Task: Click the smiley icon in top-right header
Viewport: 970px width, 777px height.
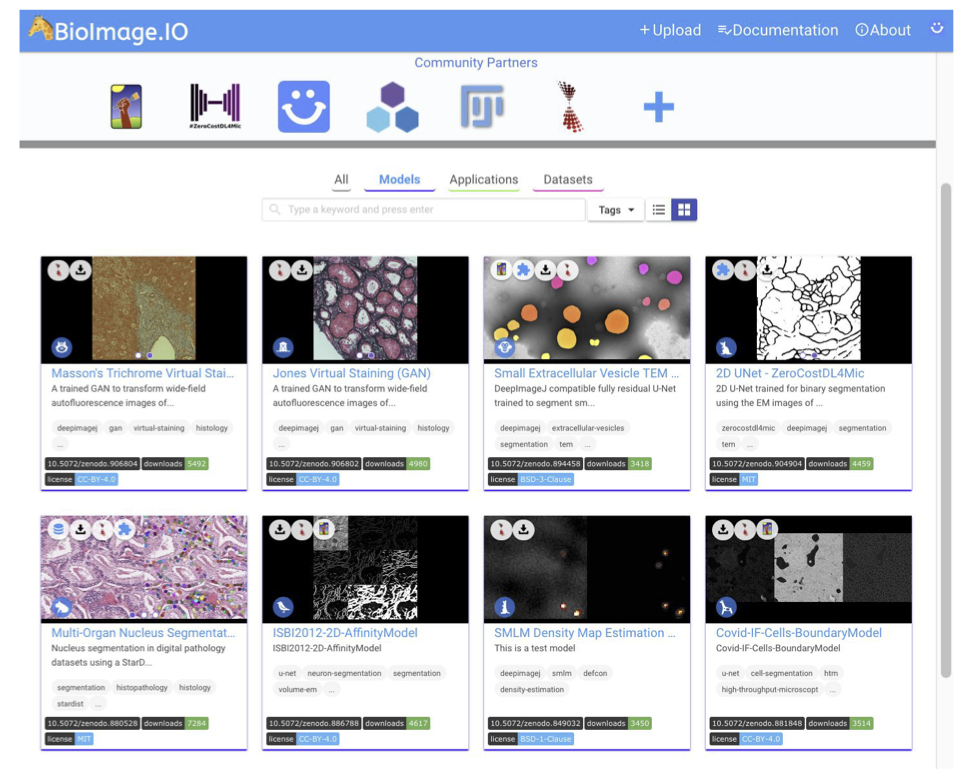Action: (936, 29)
